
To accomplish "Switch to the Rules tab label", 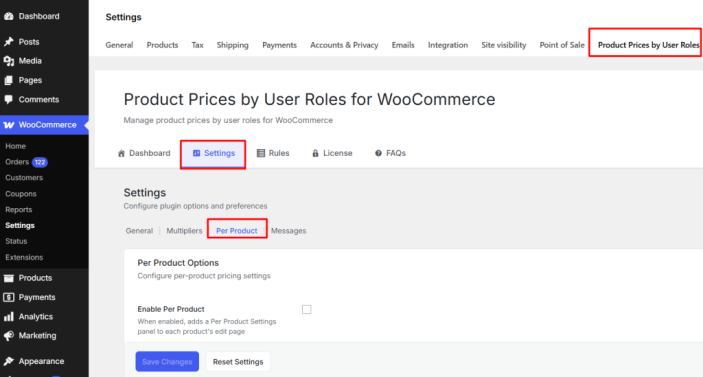I will 279,153.
